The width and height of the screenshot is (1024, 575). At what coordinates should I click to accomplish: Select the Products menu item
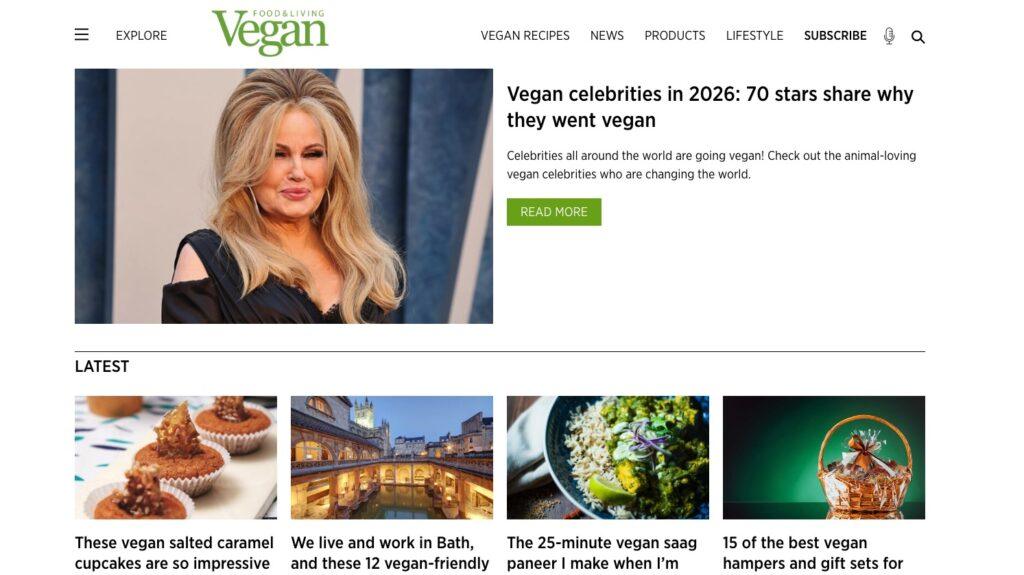click(675, 35)
